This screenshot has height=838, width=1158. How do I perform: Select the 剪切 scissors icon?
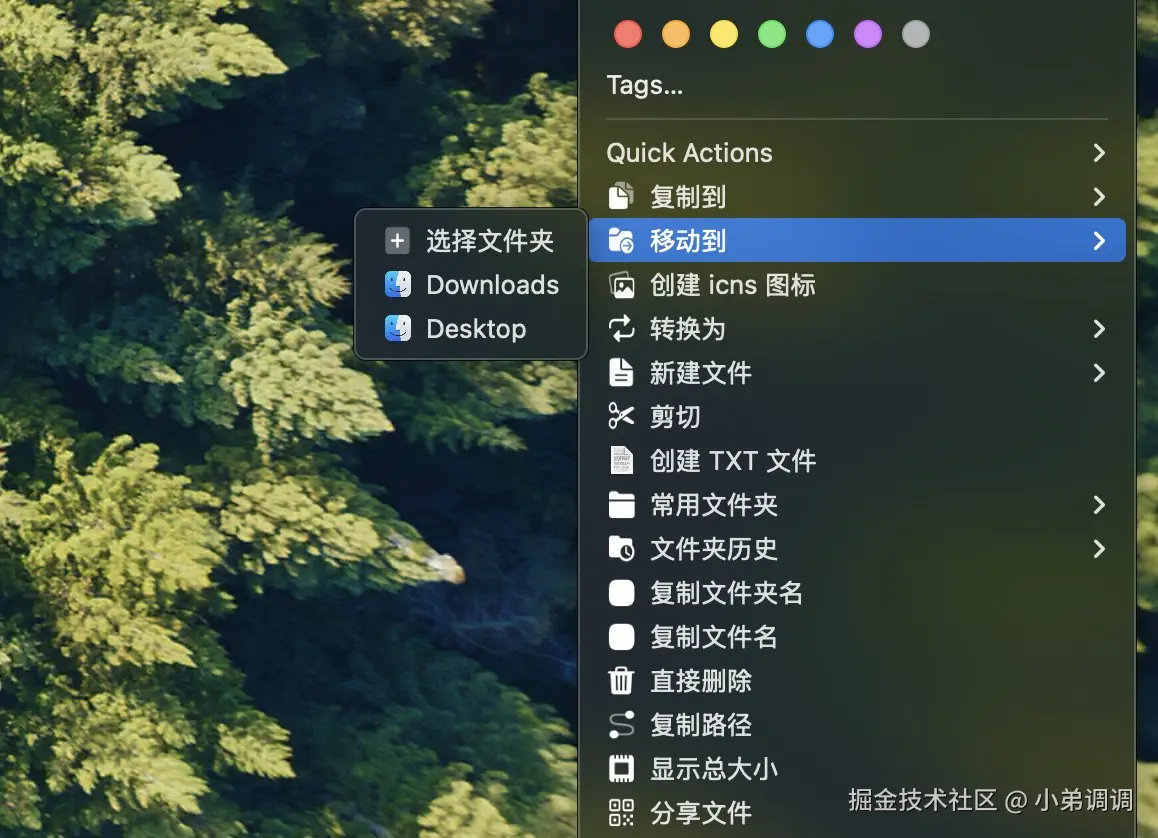(x=622, y=417)
